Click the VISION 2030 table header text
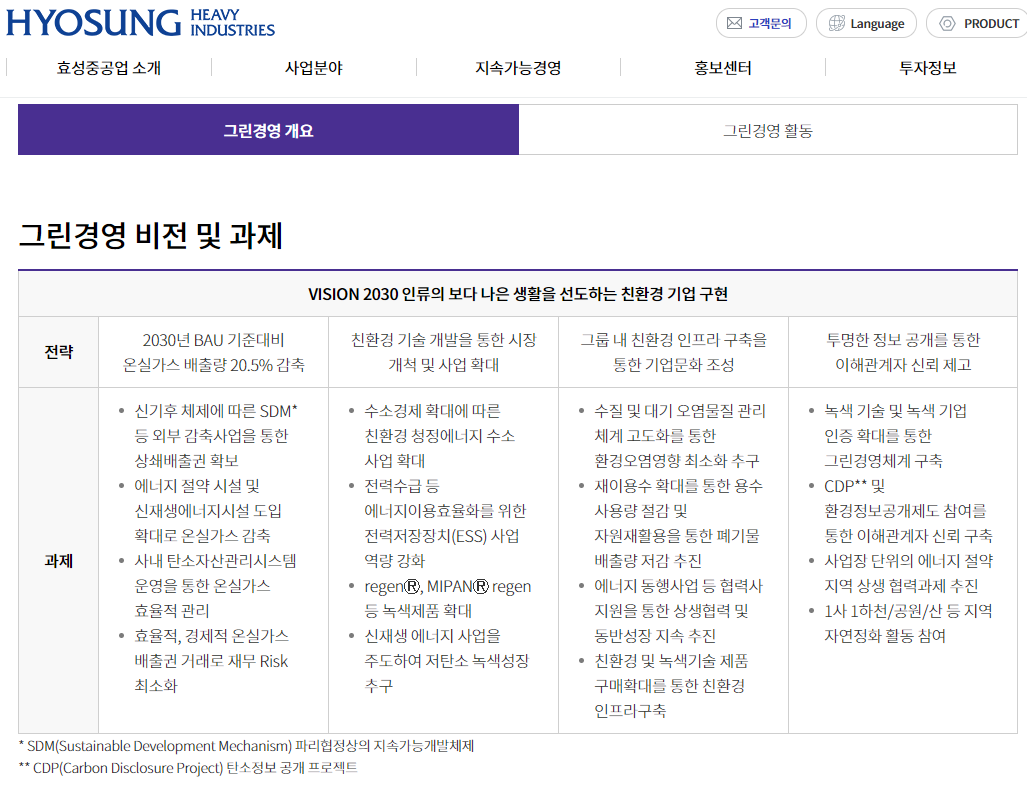The image size is (1027, 786). click(518, 294)
